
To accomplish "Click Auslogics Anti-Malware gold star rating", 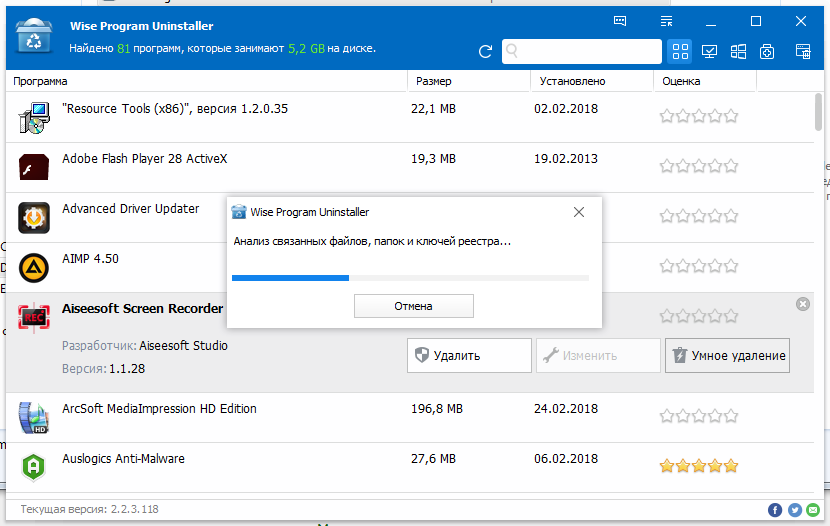I will pyautogui.click(x=699, y=466).
